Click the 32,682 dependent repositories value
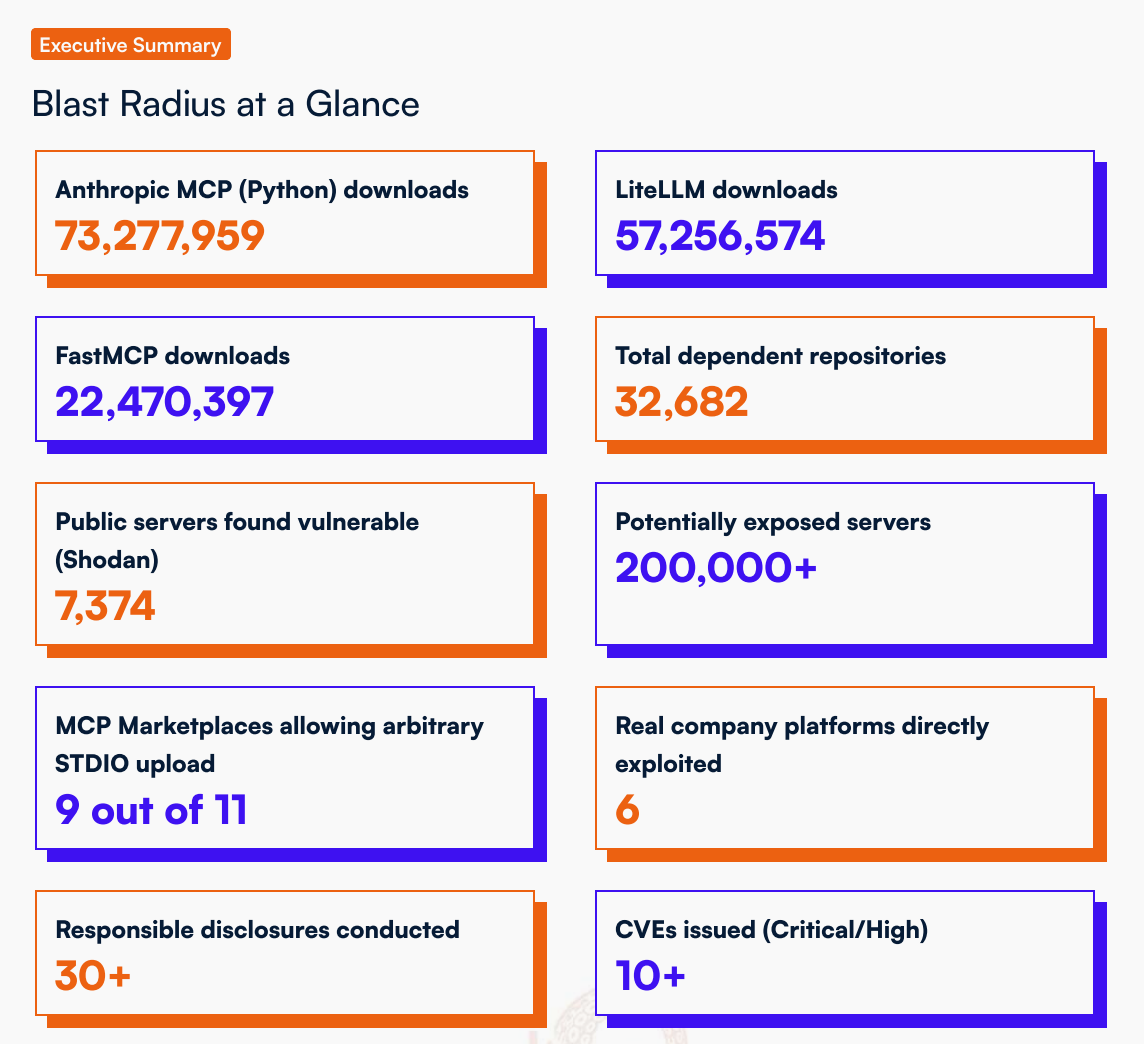 [x=681, y=401]
